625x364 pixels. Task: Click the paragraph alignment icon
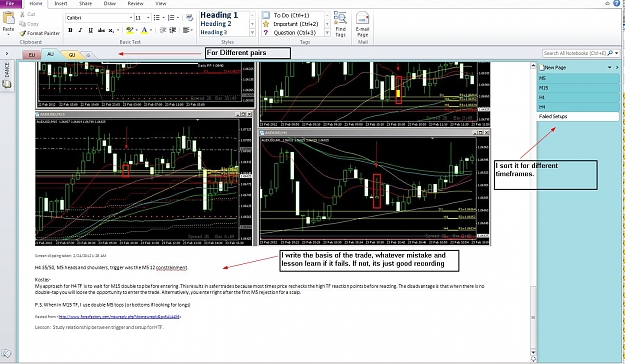tap(186, 30)
